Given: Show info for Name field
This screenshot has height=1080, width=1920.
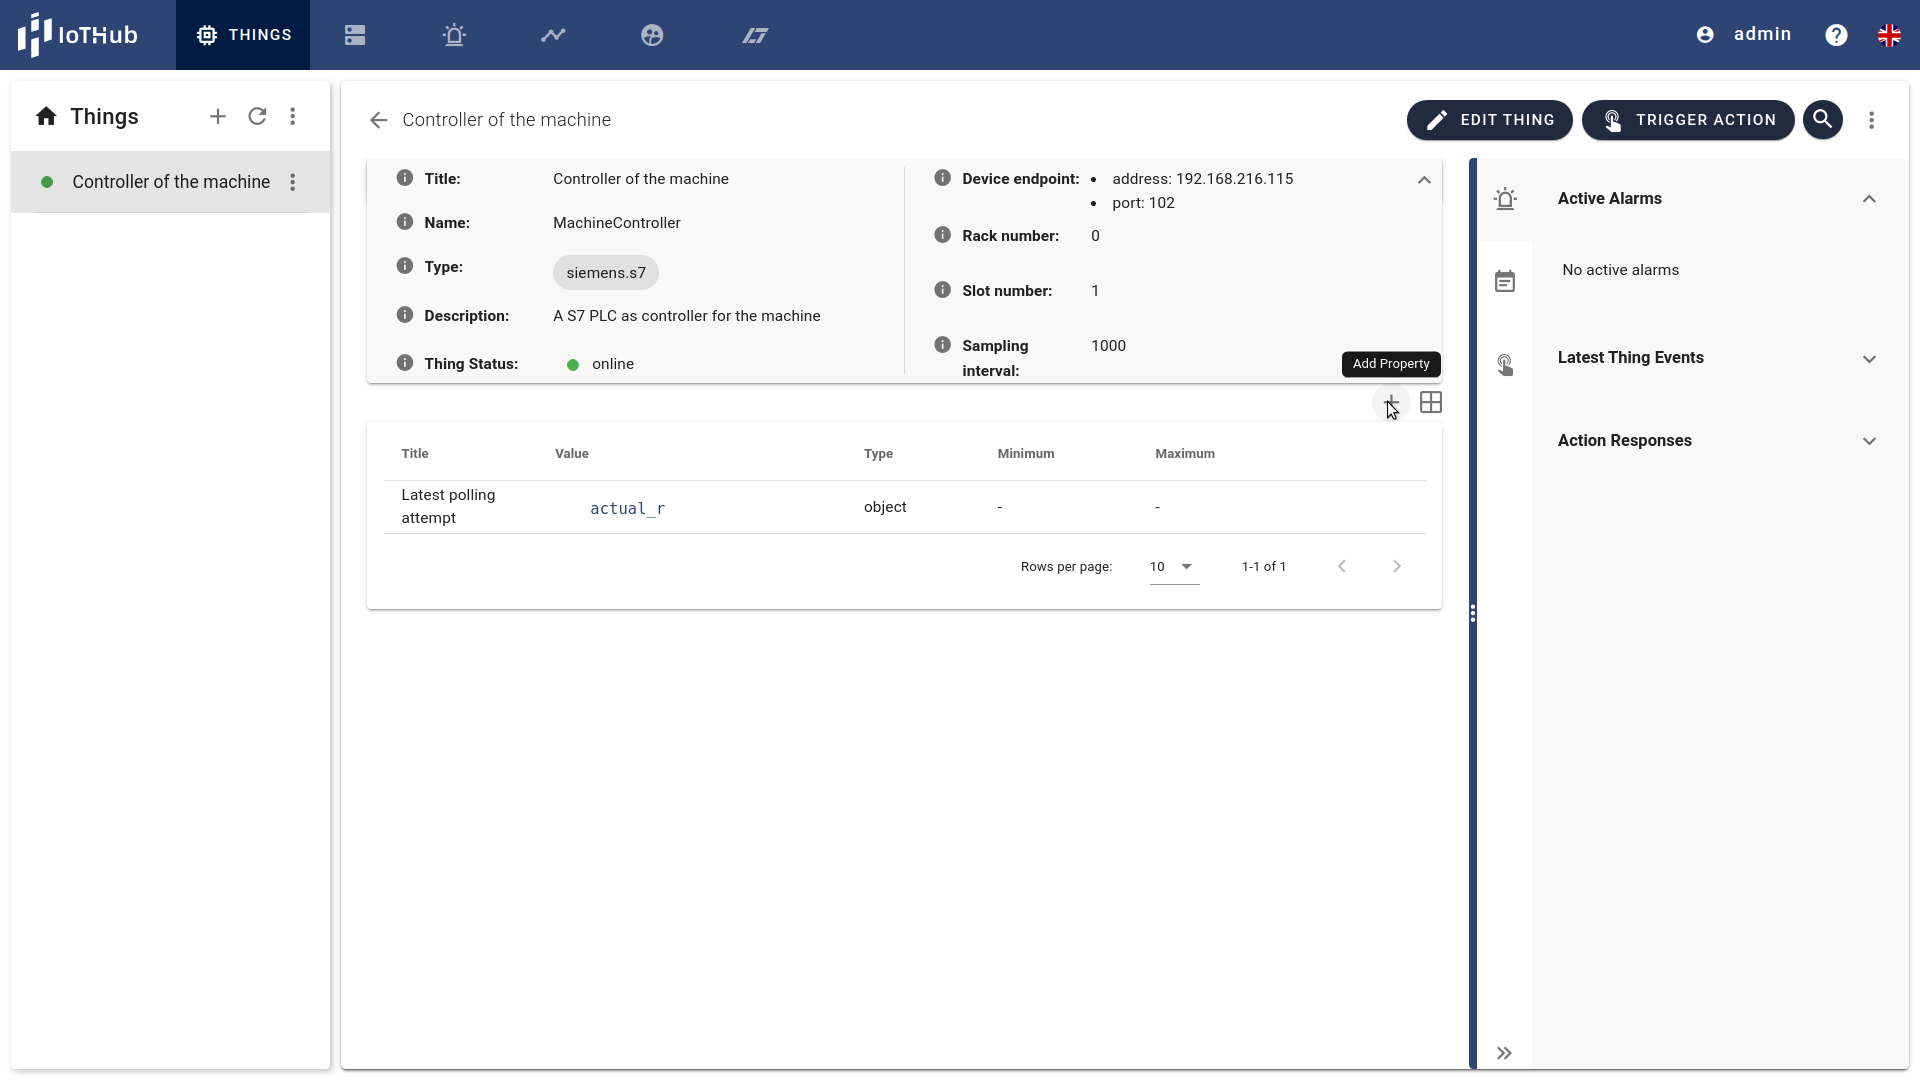Looking at the screenshot, I should tap(405, 222).
